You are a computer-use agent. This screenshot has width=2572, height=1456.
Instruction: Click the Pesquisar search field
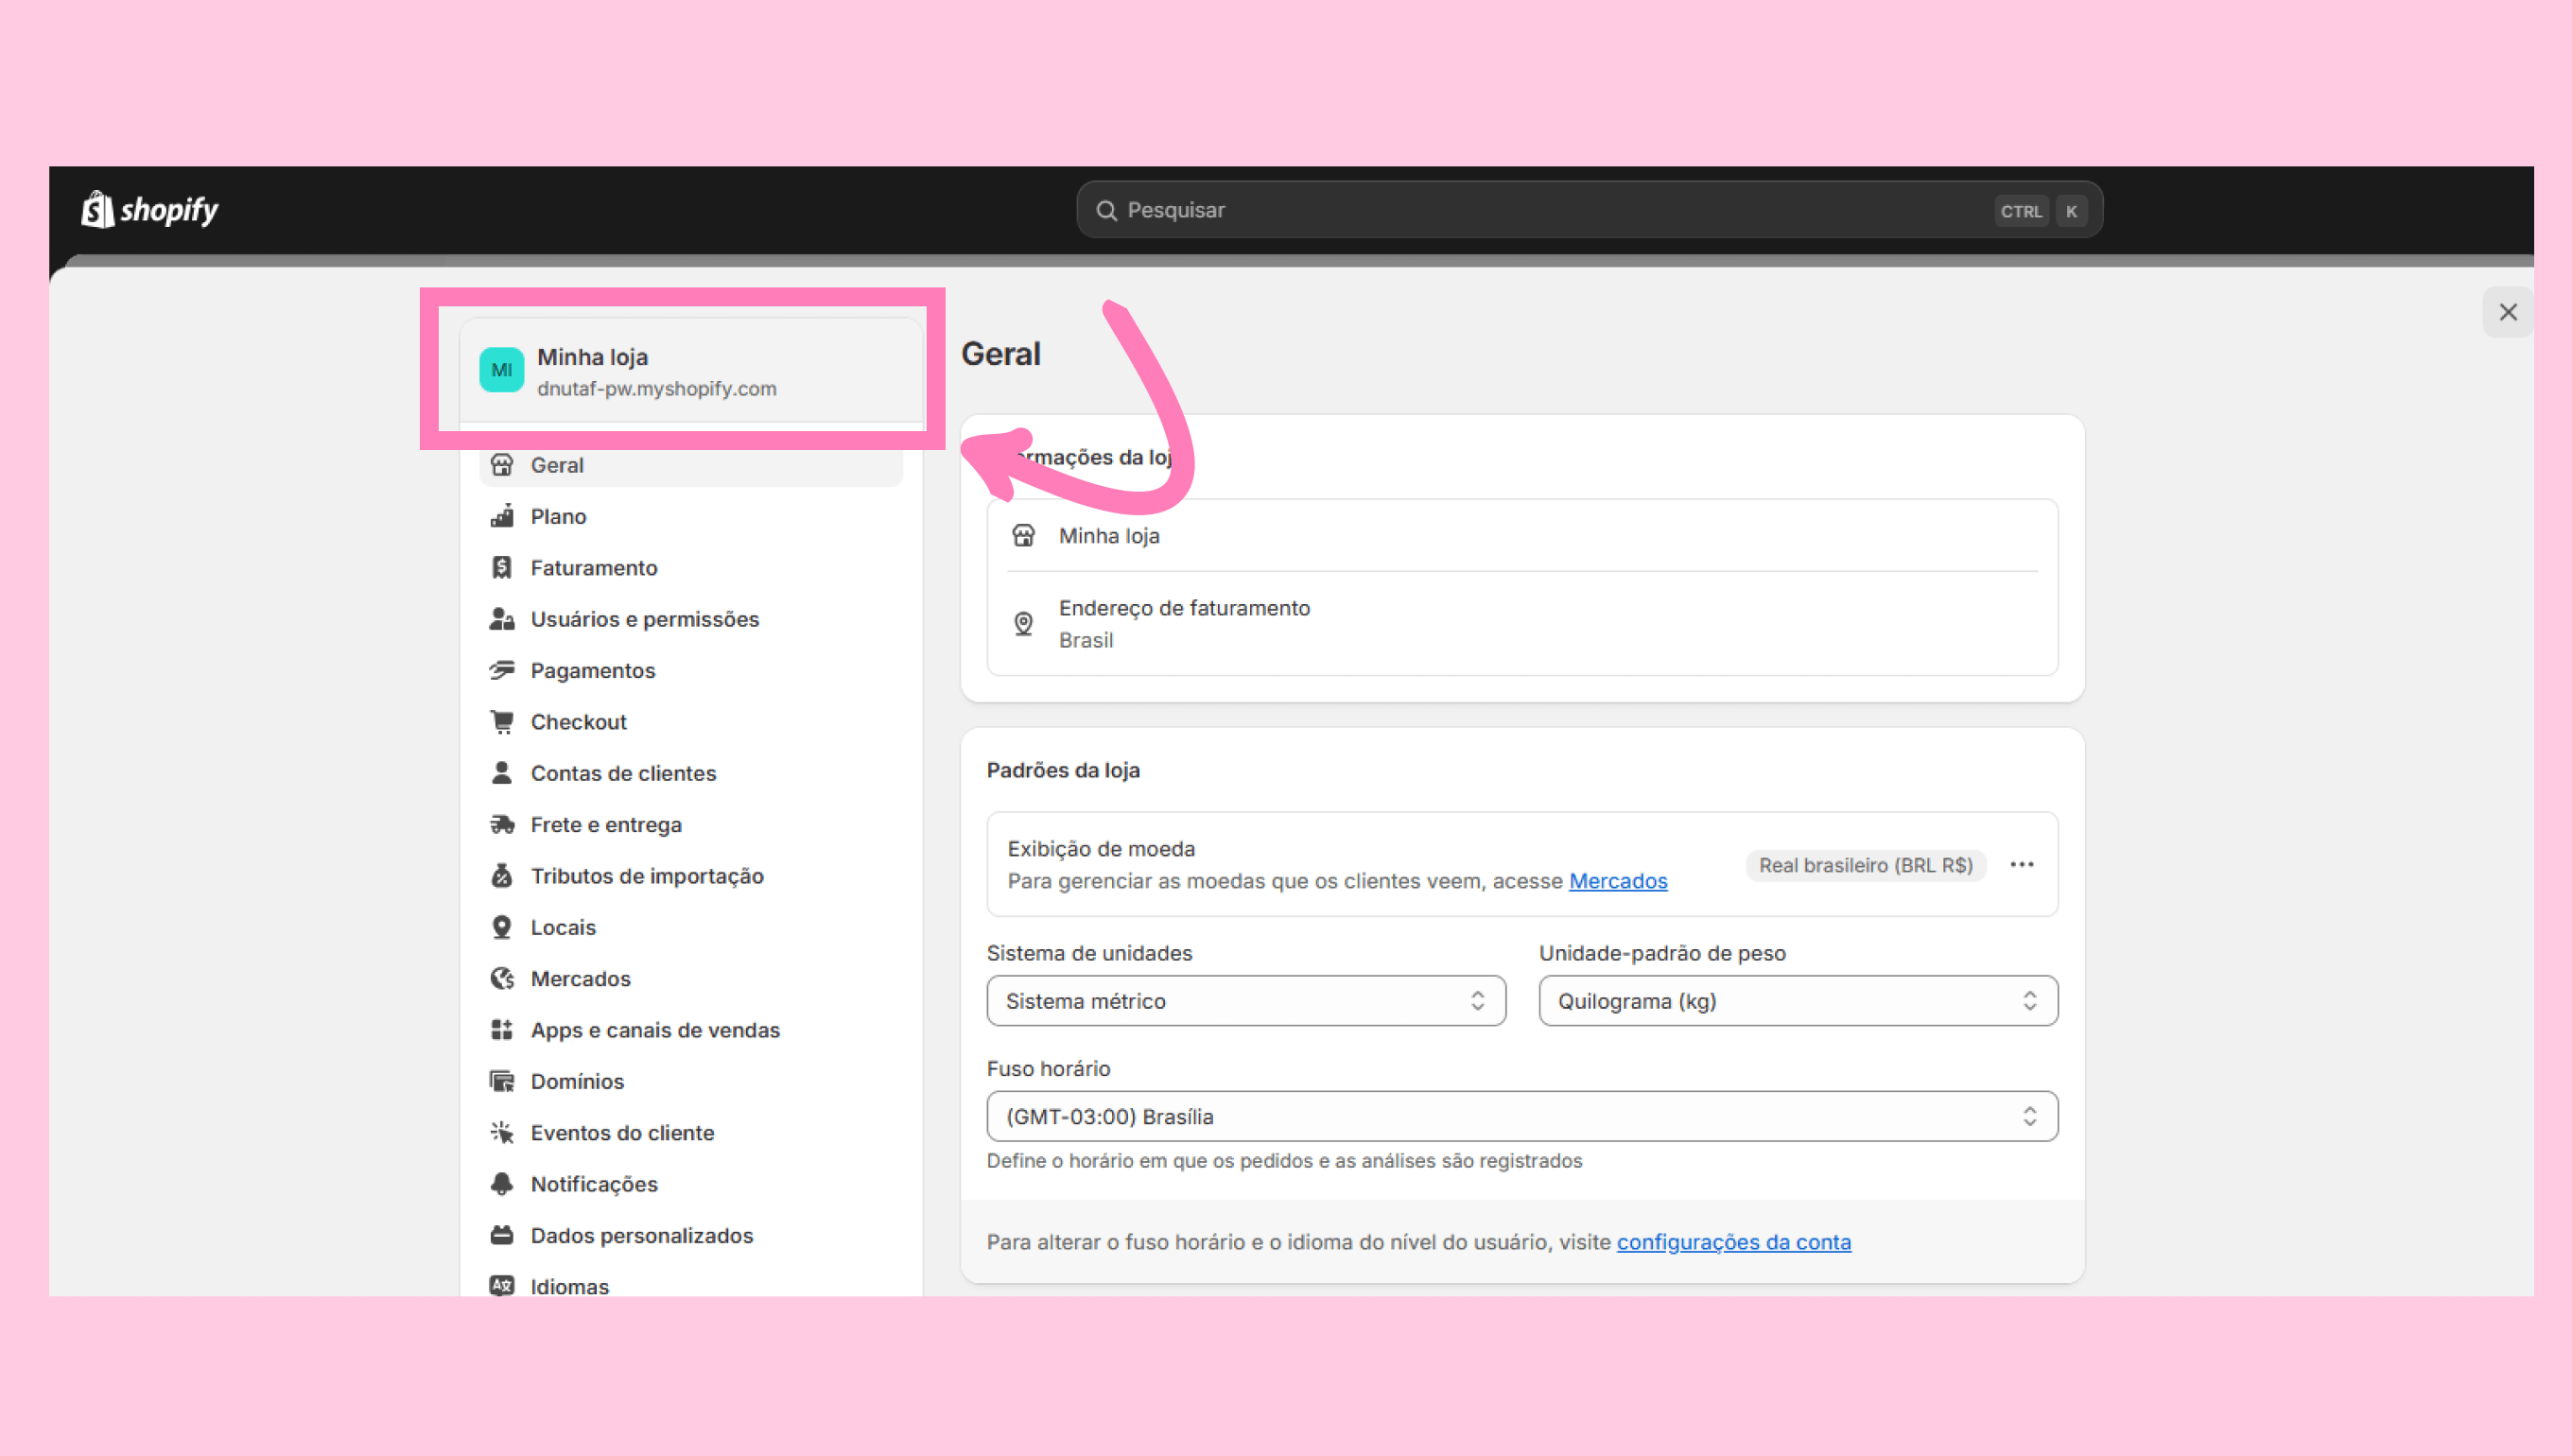point(1550,210)
